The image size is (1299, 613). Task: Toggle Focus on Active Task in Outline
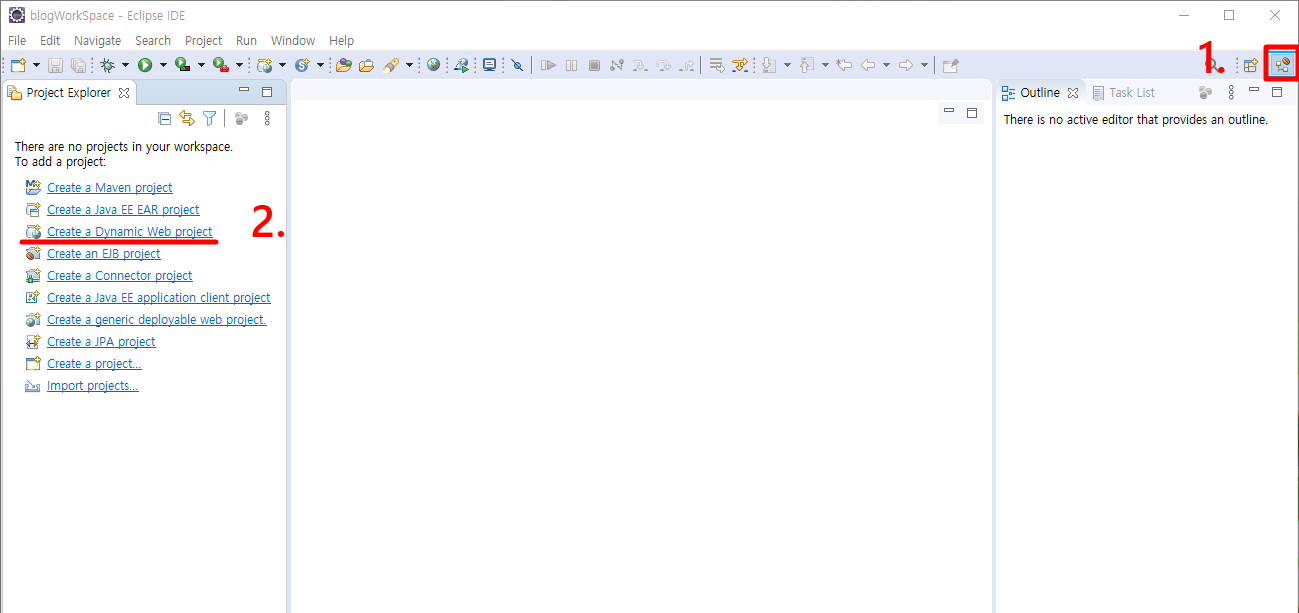pos(1206,92)
